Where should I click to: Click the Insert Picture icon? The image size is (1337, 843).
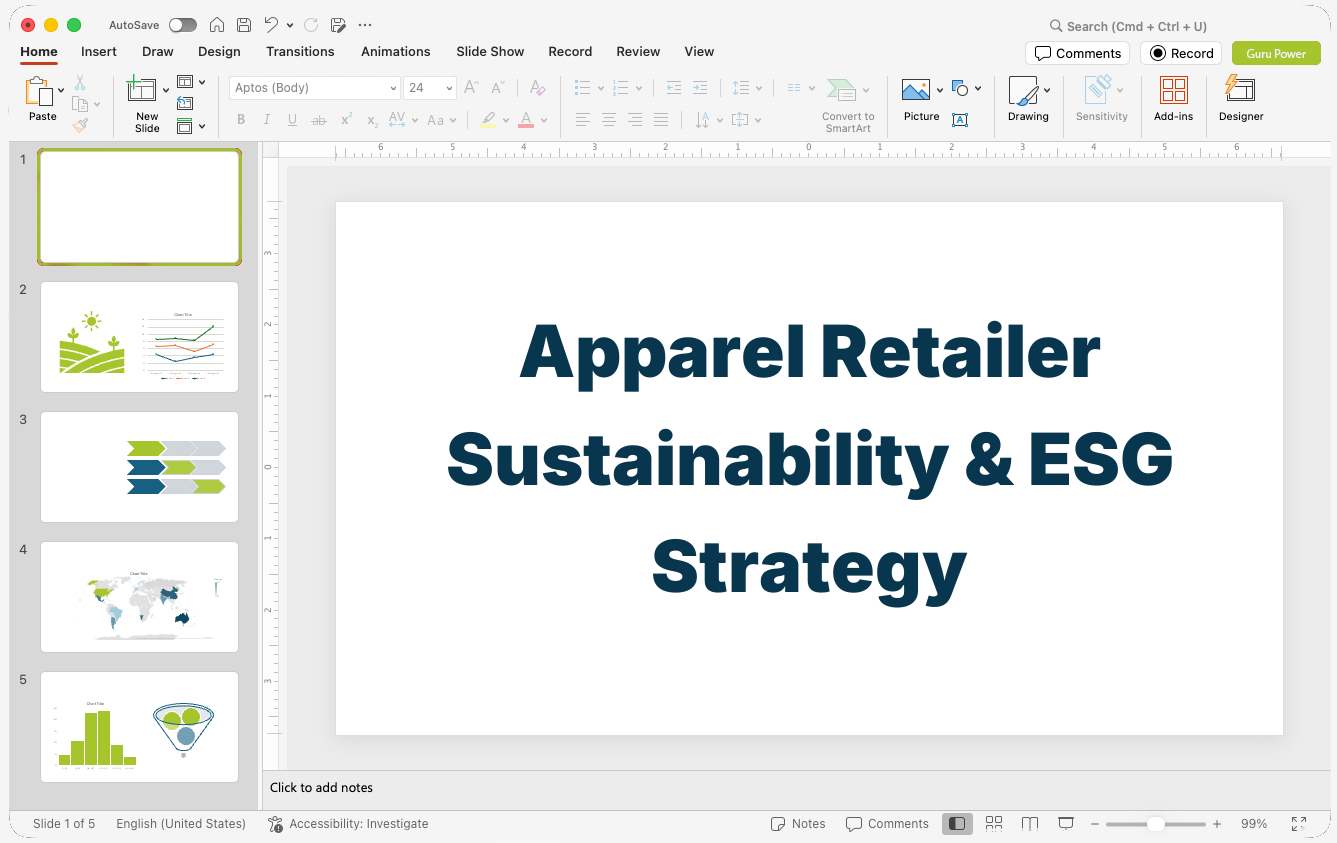point(916,90)
